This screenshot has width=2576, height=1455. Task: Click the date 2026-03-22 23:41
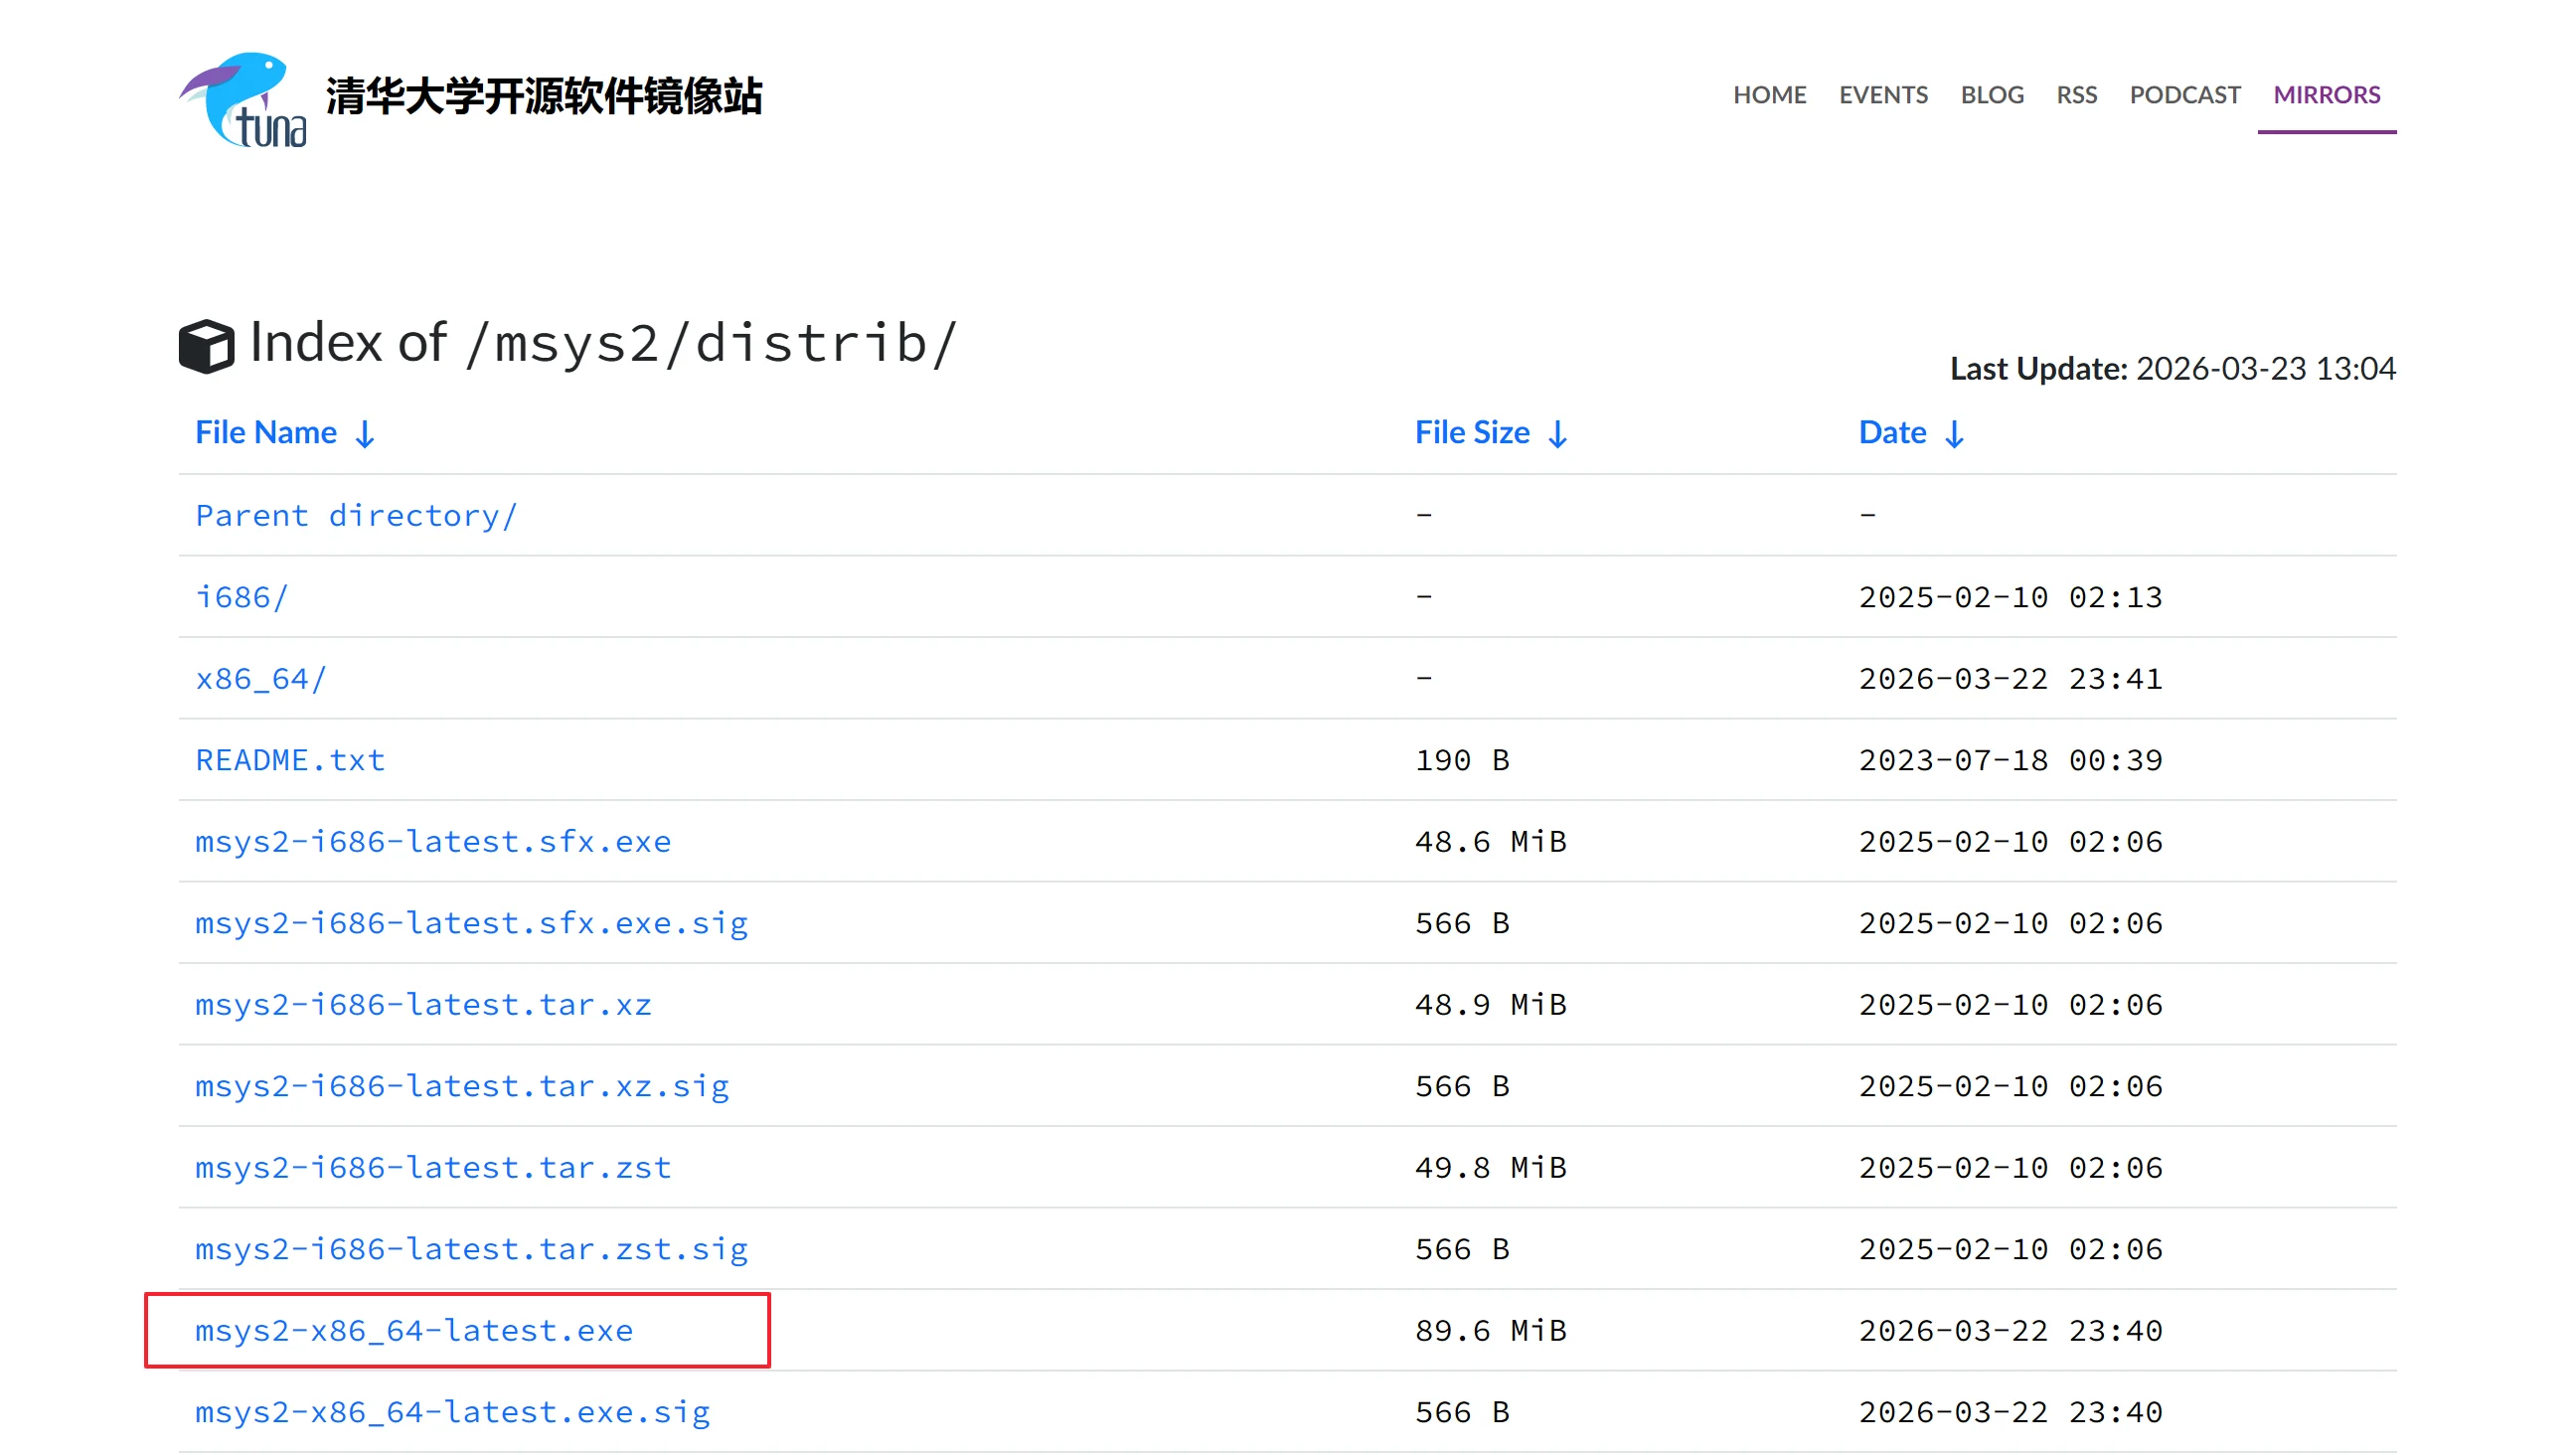(2011, 680)
